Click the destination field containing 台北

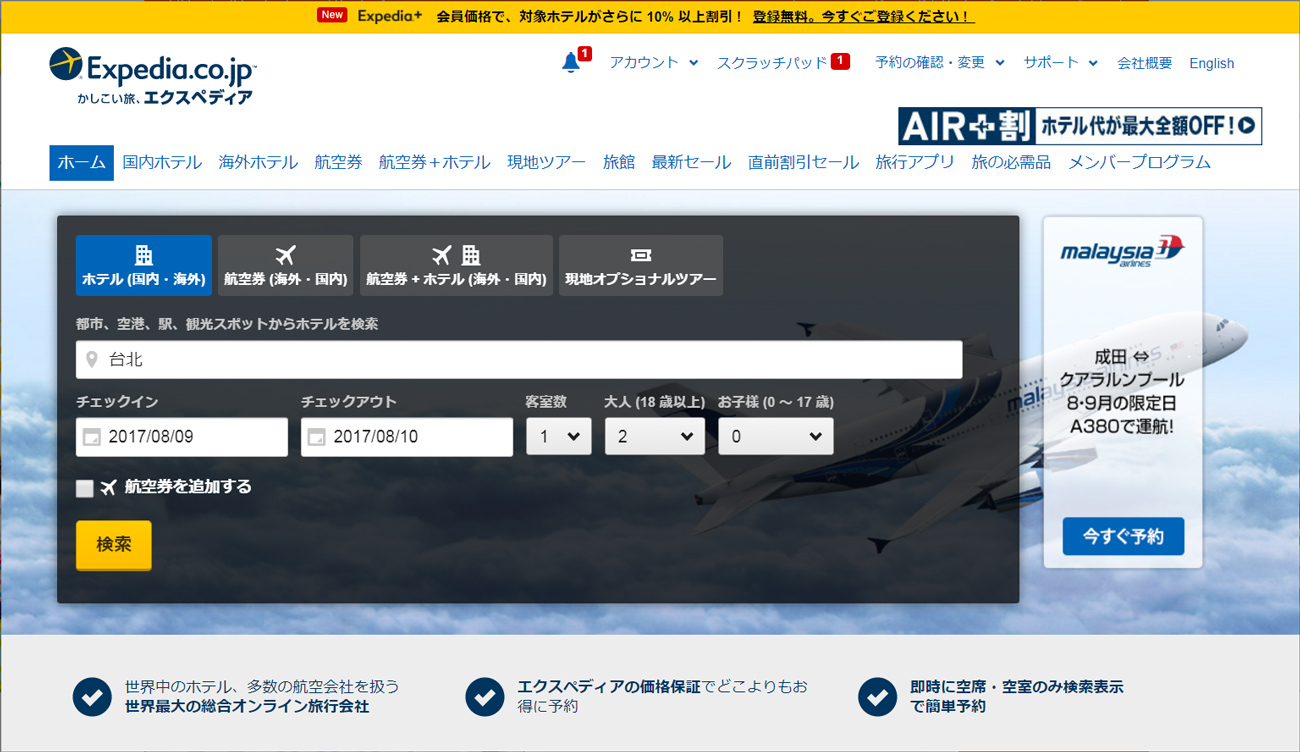[x=519, y=359]
